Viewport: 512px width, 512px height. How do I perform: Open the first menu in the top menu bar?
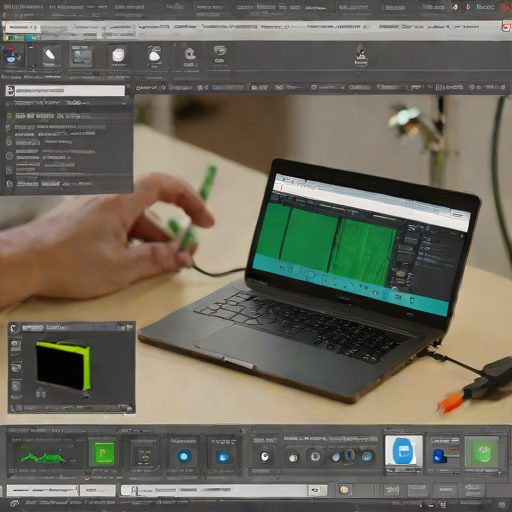(x=23, y=7)
